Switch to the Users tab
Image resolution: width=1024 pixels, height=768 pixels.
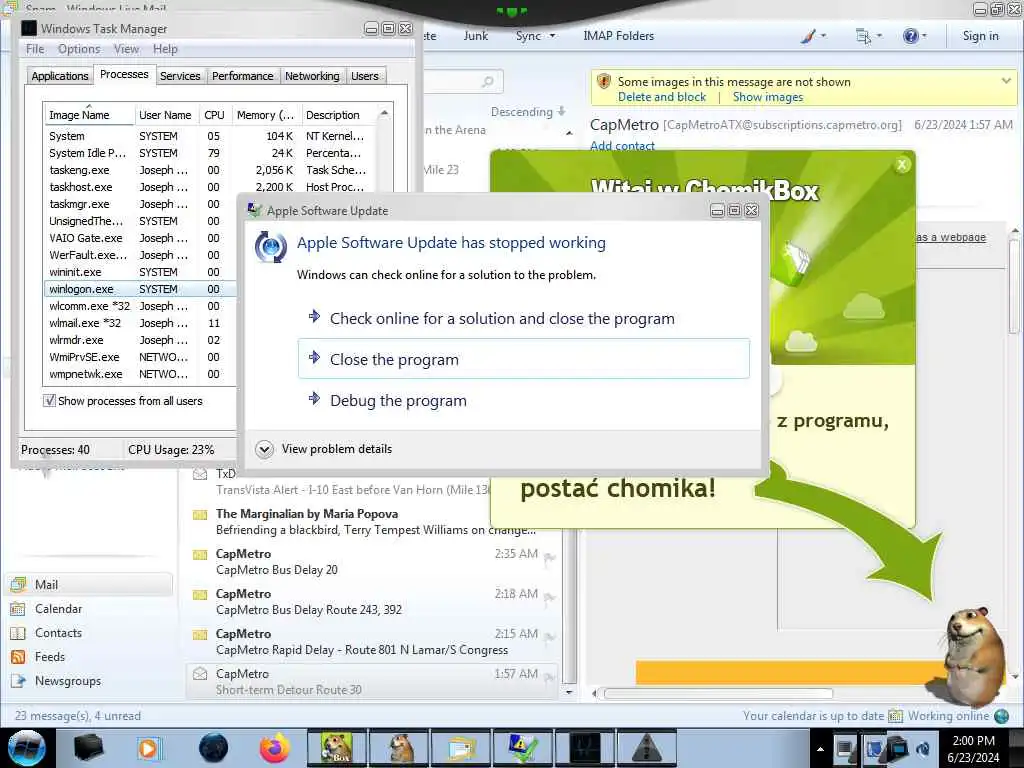click(364, 76)
